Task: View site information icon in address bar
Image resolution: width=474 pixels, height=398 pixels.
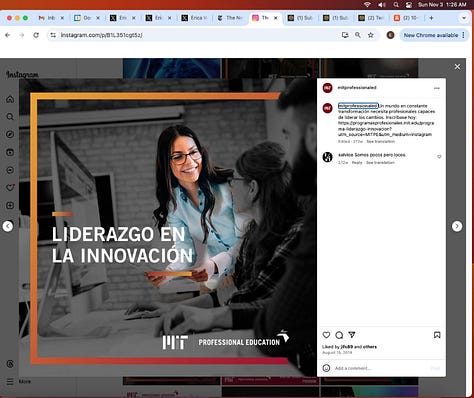Action: tap(53, 35)
